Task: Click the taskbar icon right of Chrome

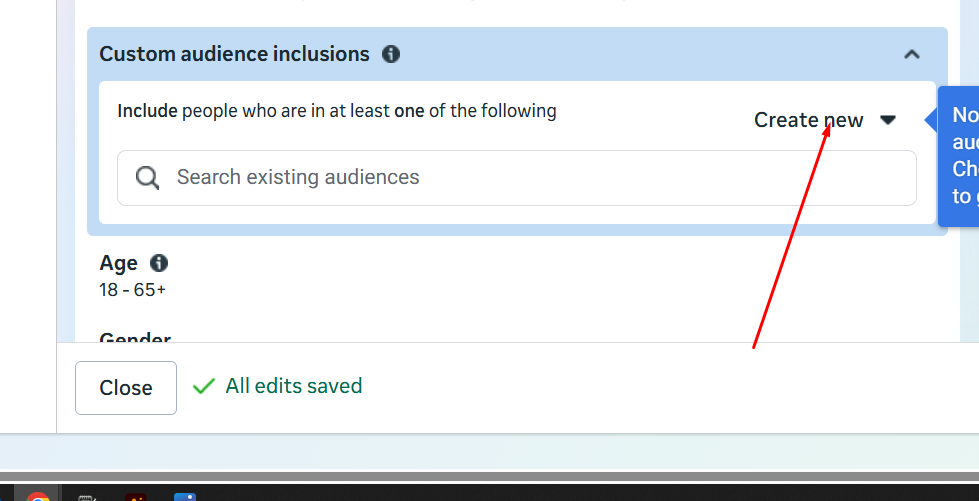Action: 88,497
